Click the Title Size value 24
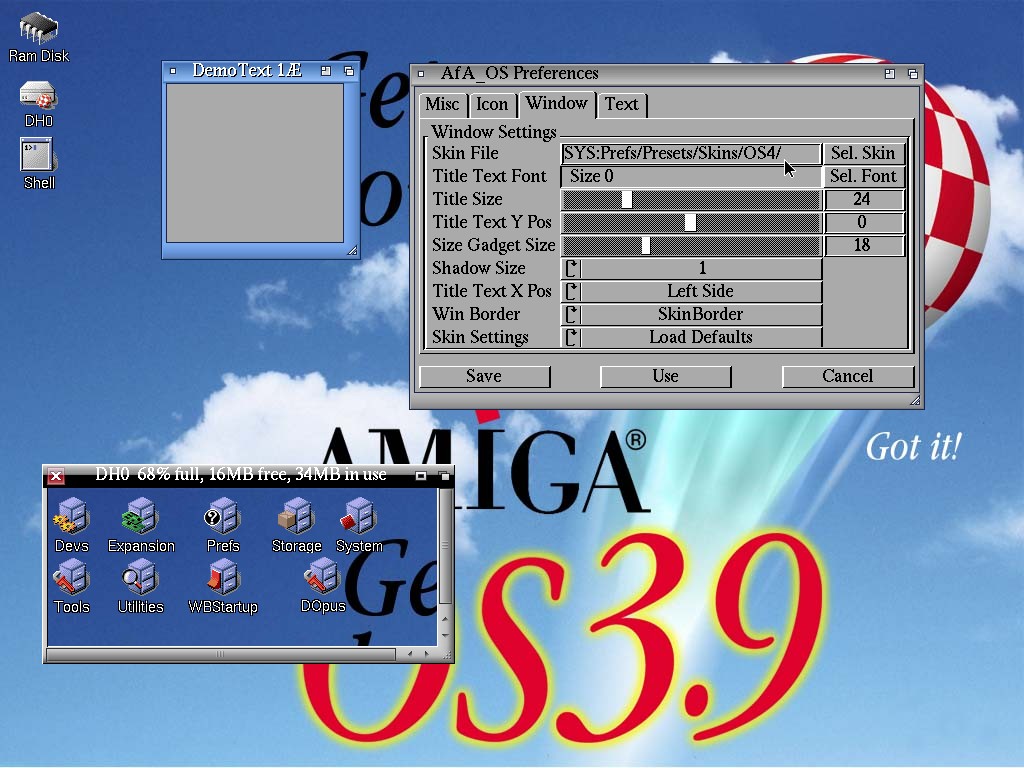The width and height of the screenshot is (1024, 768). [x=865, y=200]
